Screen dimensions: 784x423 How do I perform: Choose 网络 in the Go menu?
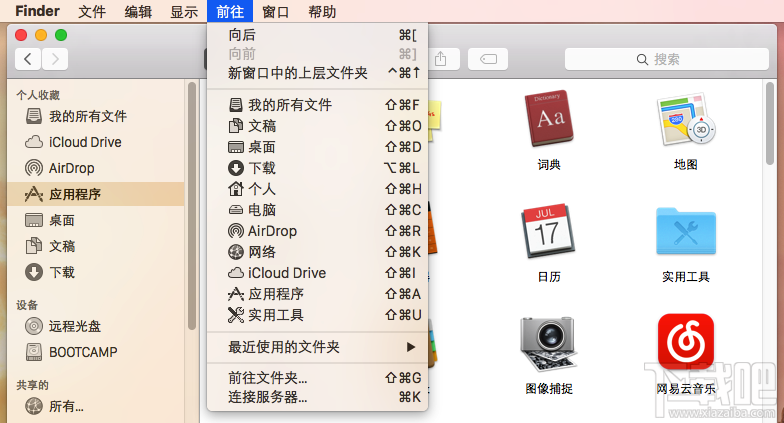318,252
